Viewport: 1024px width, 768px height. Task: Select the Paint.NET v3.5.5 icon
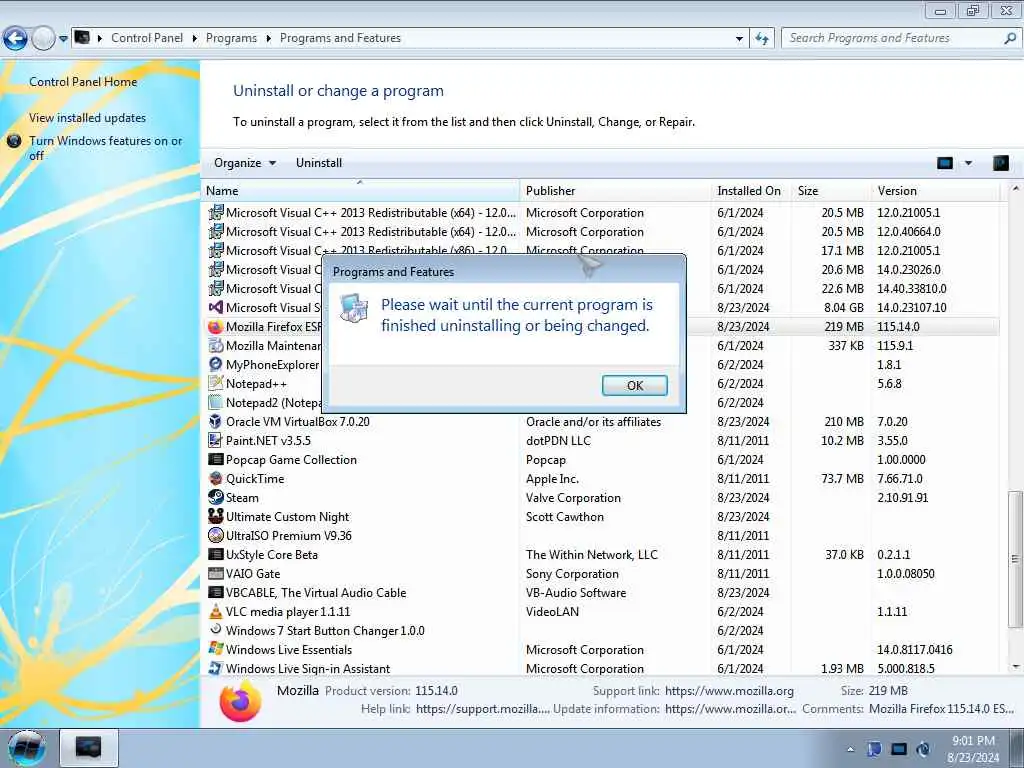click(216, 440)
